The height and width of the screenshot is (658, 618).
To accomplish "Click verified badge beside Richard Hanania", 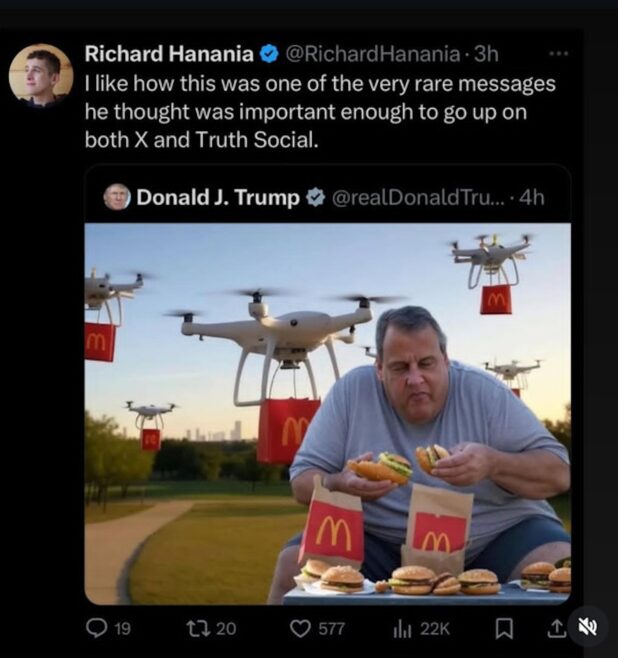I will pyautogui.click(x=270, y=53).
